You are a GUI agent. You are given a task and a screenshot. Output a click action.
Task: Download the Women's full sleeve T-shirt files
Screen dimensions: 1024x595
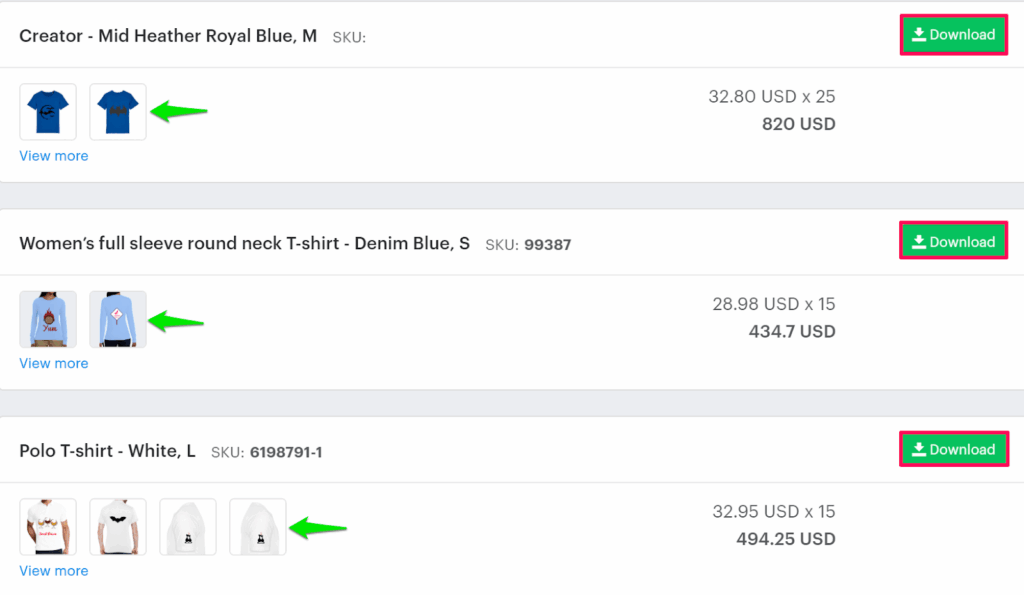pyautogui.click(x=953, y=242)
